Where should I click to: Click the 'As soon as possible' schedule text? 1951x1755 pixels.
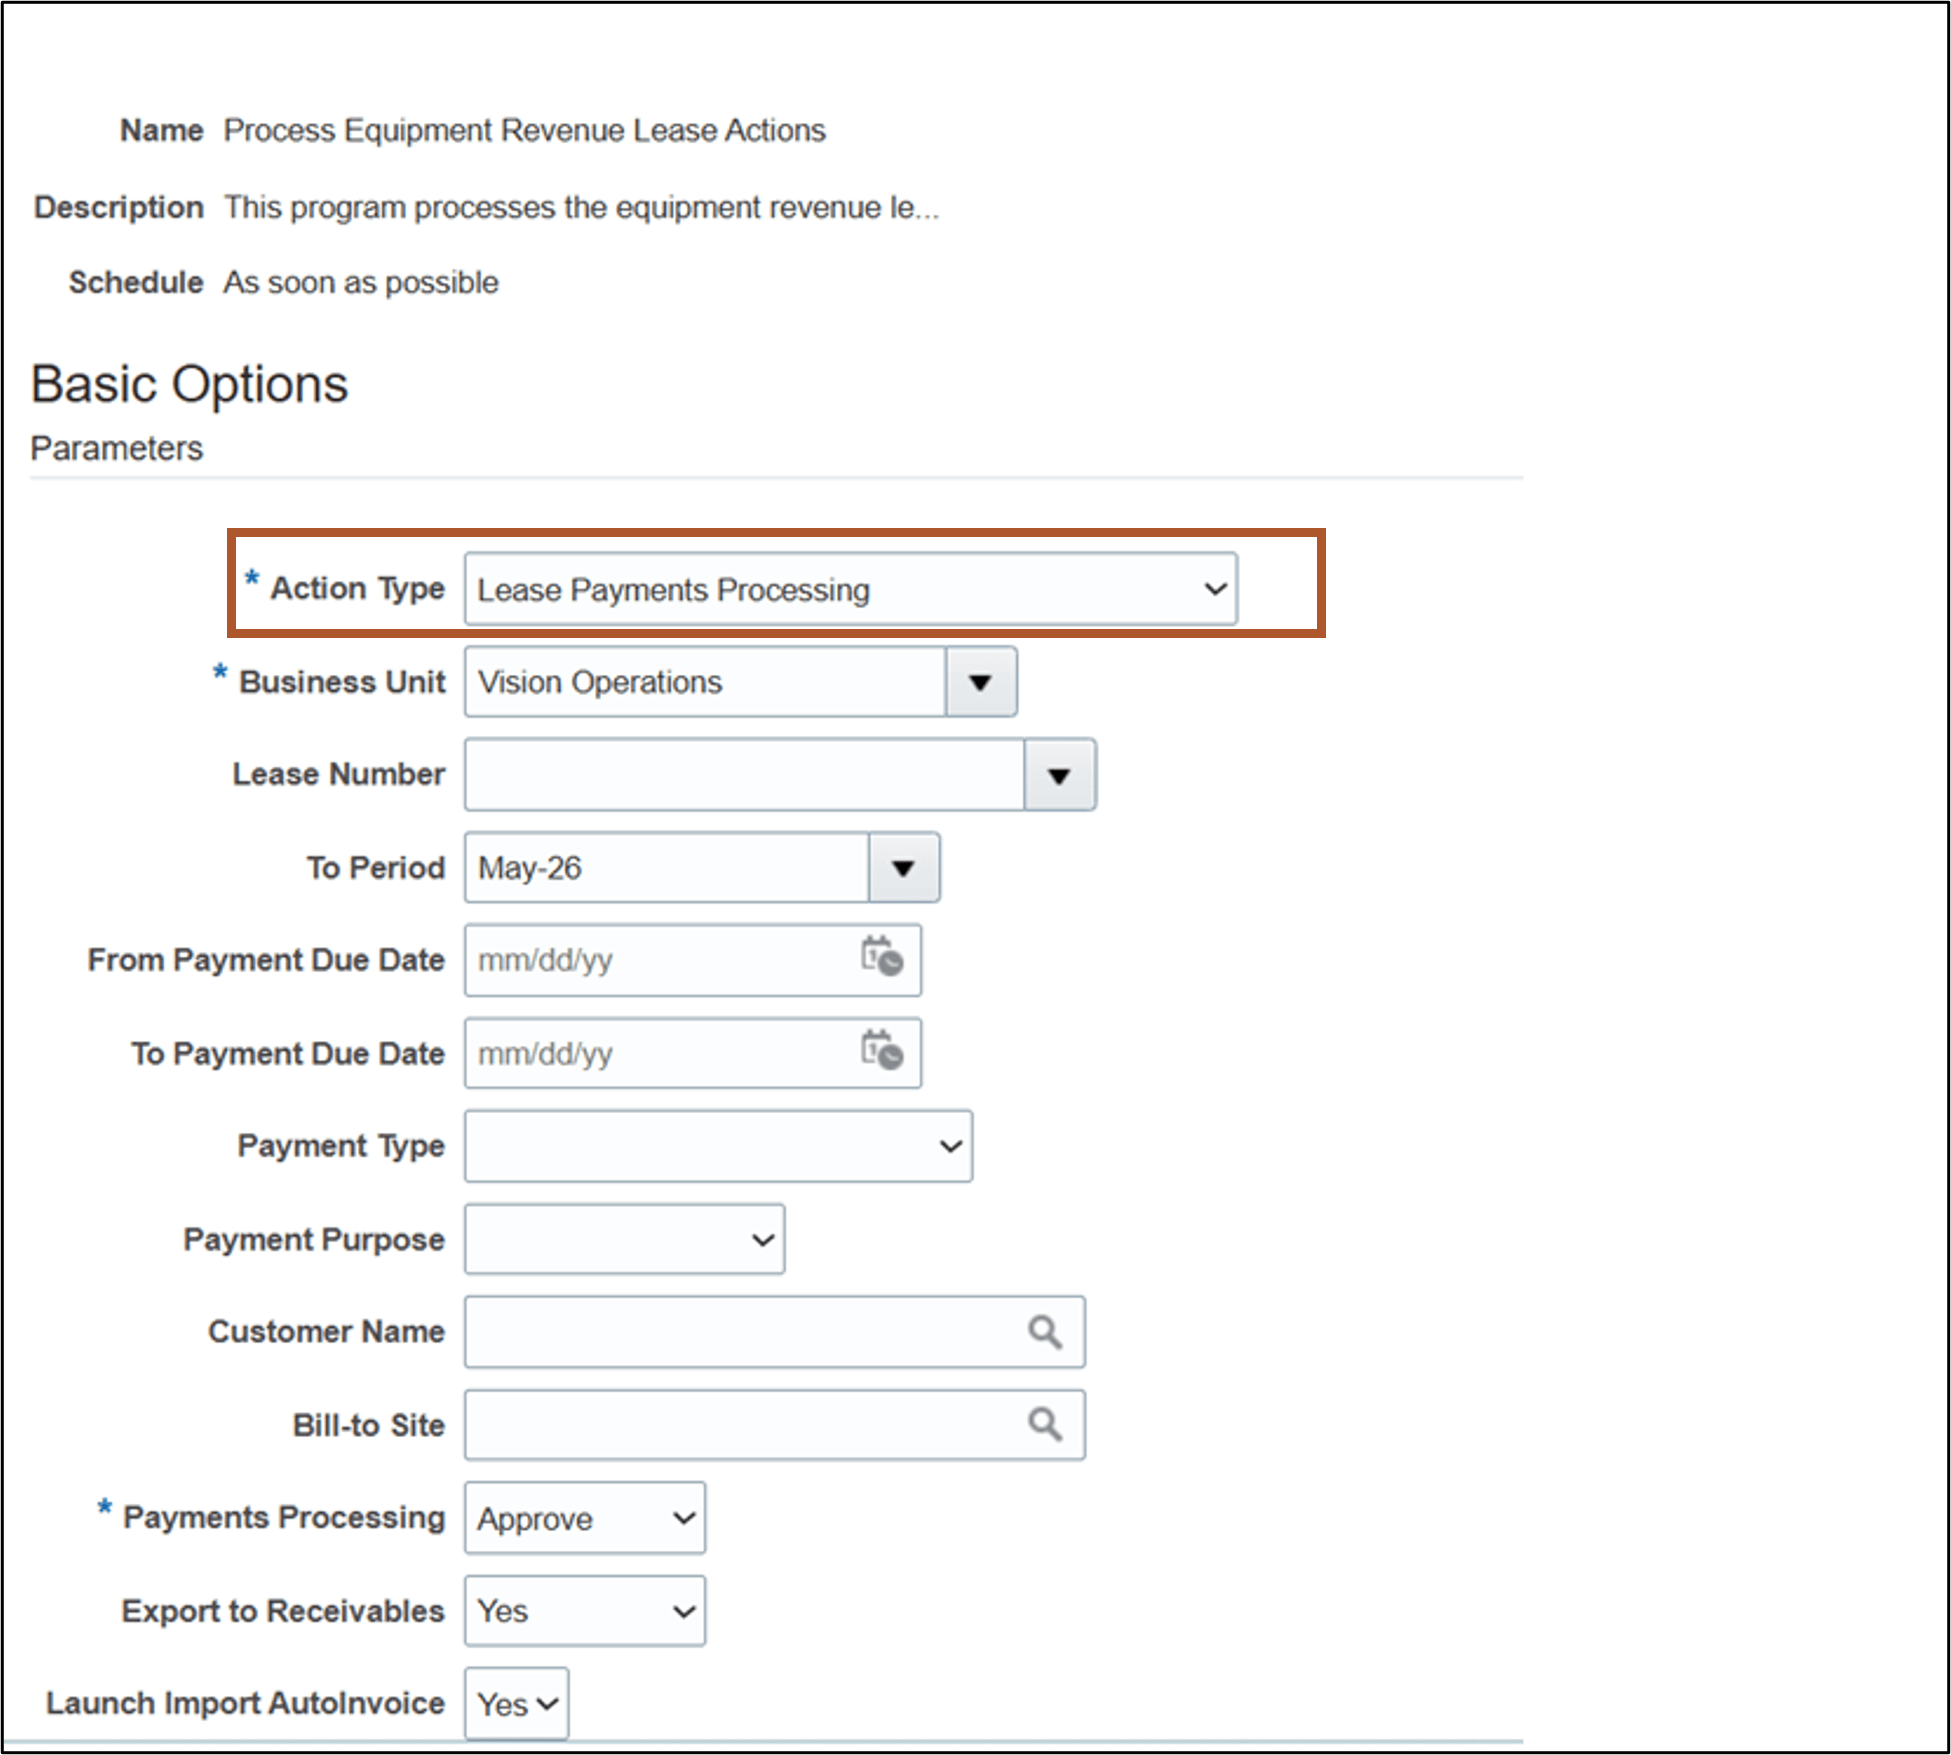(361, 283)
